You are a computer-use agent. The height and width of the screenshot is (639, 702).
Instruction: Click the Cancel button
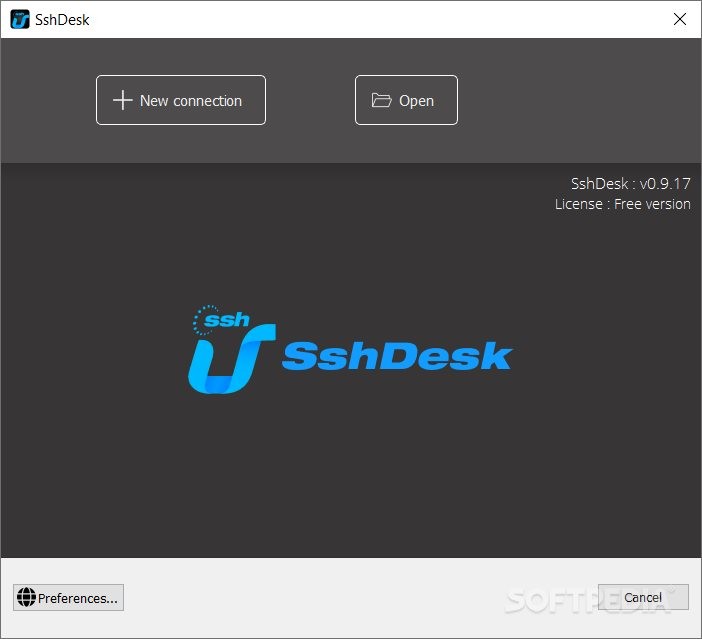point(643,597)
